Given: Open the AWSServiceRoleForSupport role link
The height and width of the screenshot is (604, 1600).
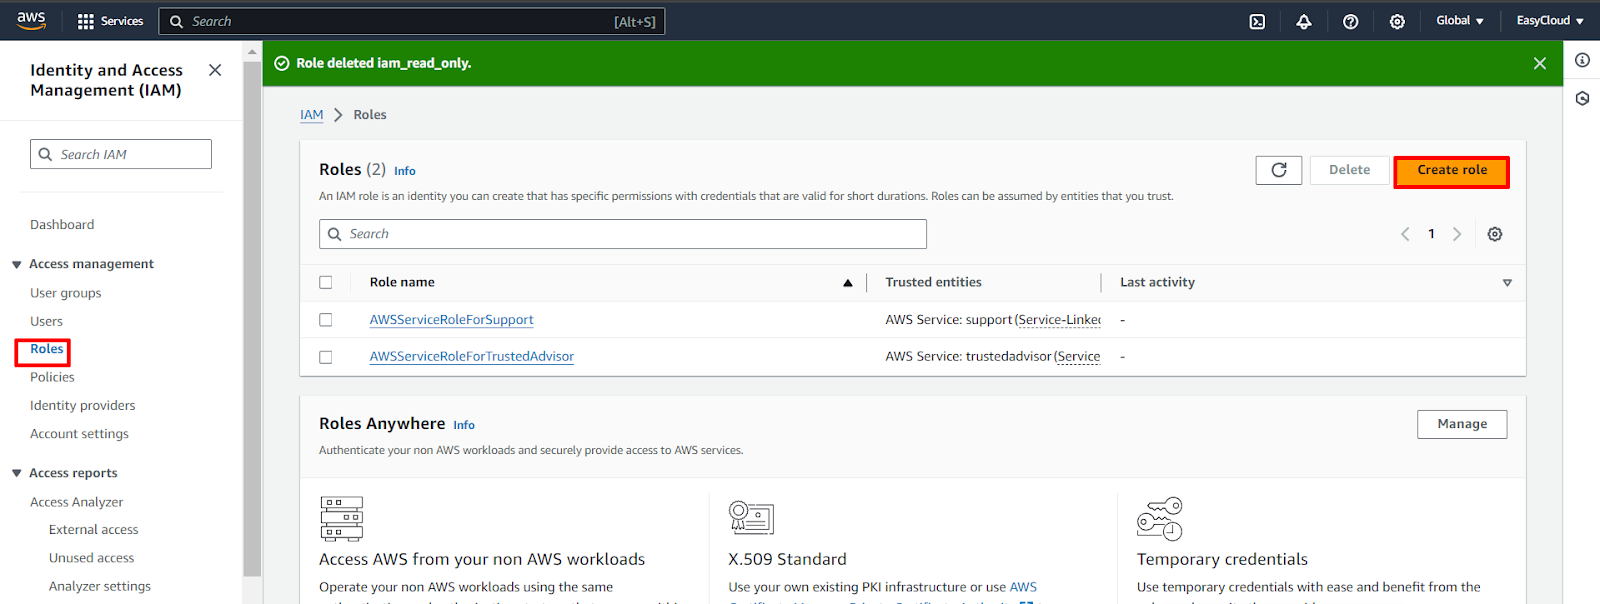Looking at the screenshot, I should coord(451,320).
